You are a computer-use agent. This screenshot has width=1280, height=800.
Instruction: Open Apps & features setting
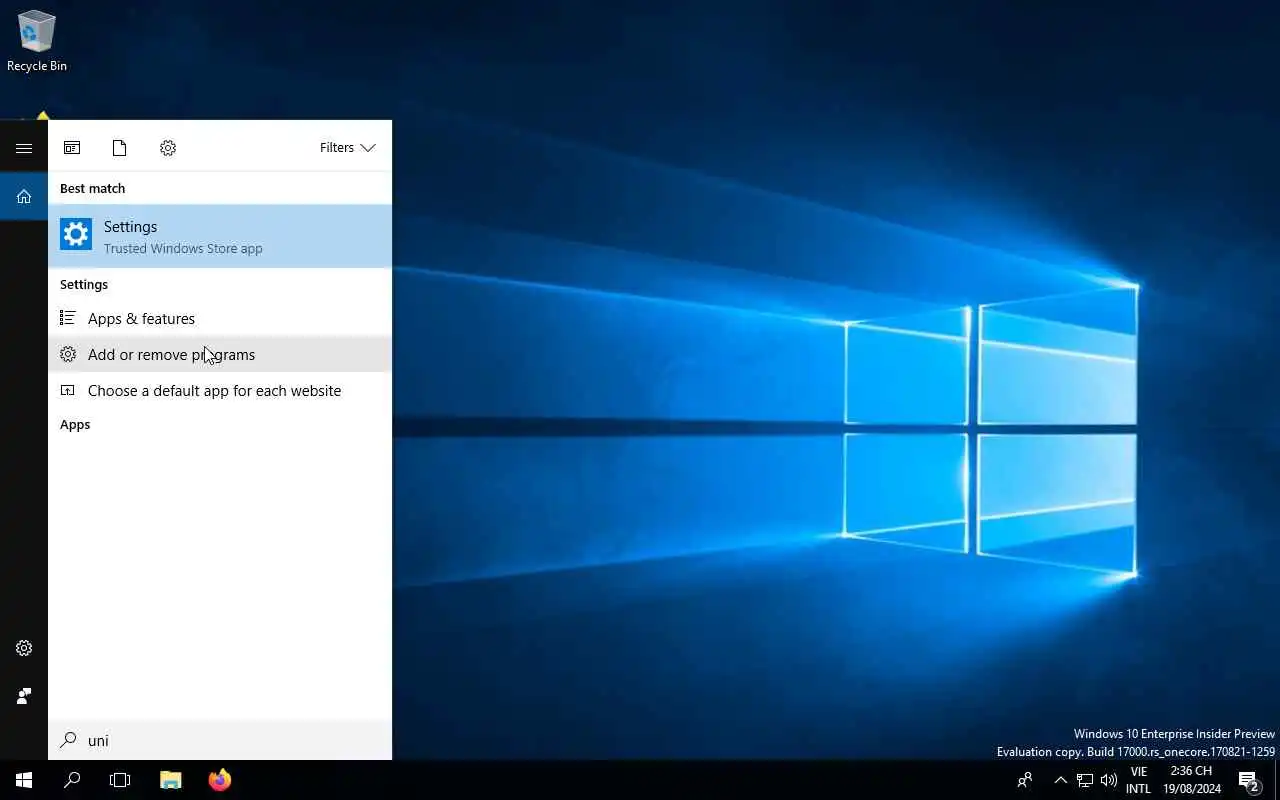click(220, 318)
